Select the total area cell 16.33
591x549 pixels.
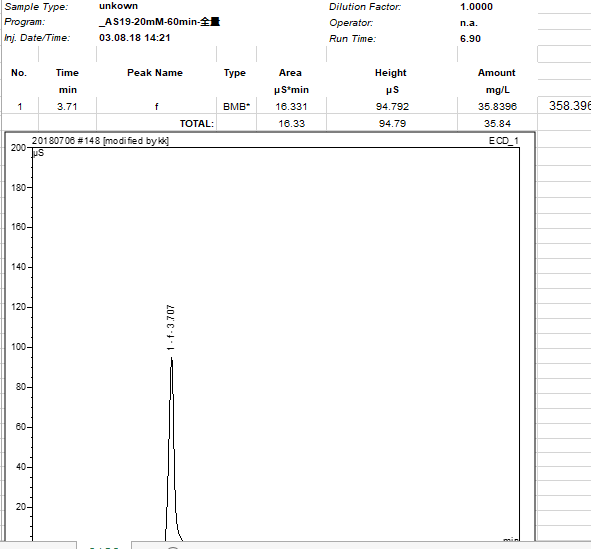coord(291,123)
